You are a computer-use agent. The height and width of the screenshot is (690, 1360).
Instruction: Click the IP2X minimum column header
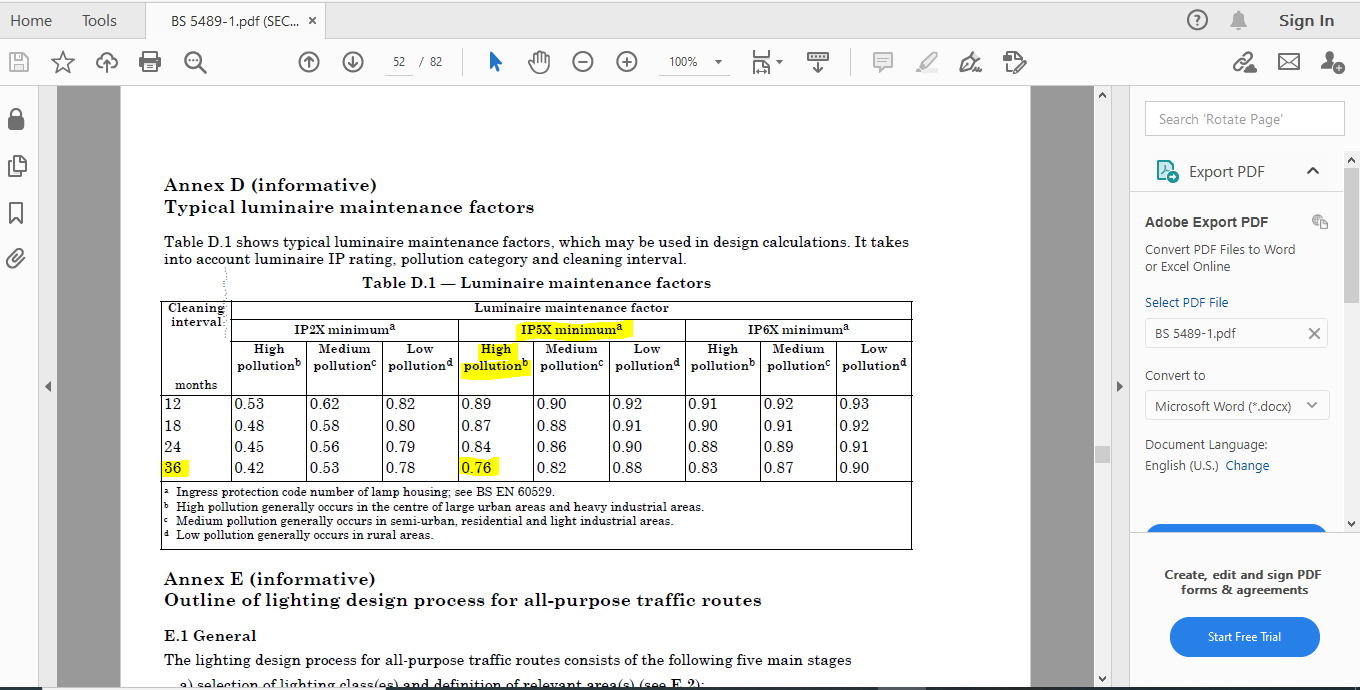[344, 329]
